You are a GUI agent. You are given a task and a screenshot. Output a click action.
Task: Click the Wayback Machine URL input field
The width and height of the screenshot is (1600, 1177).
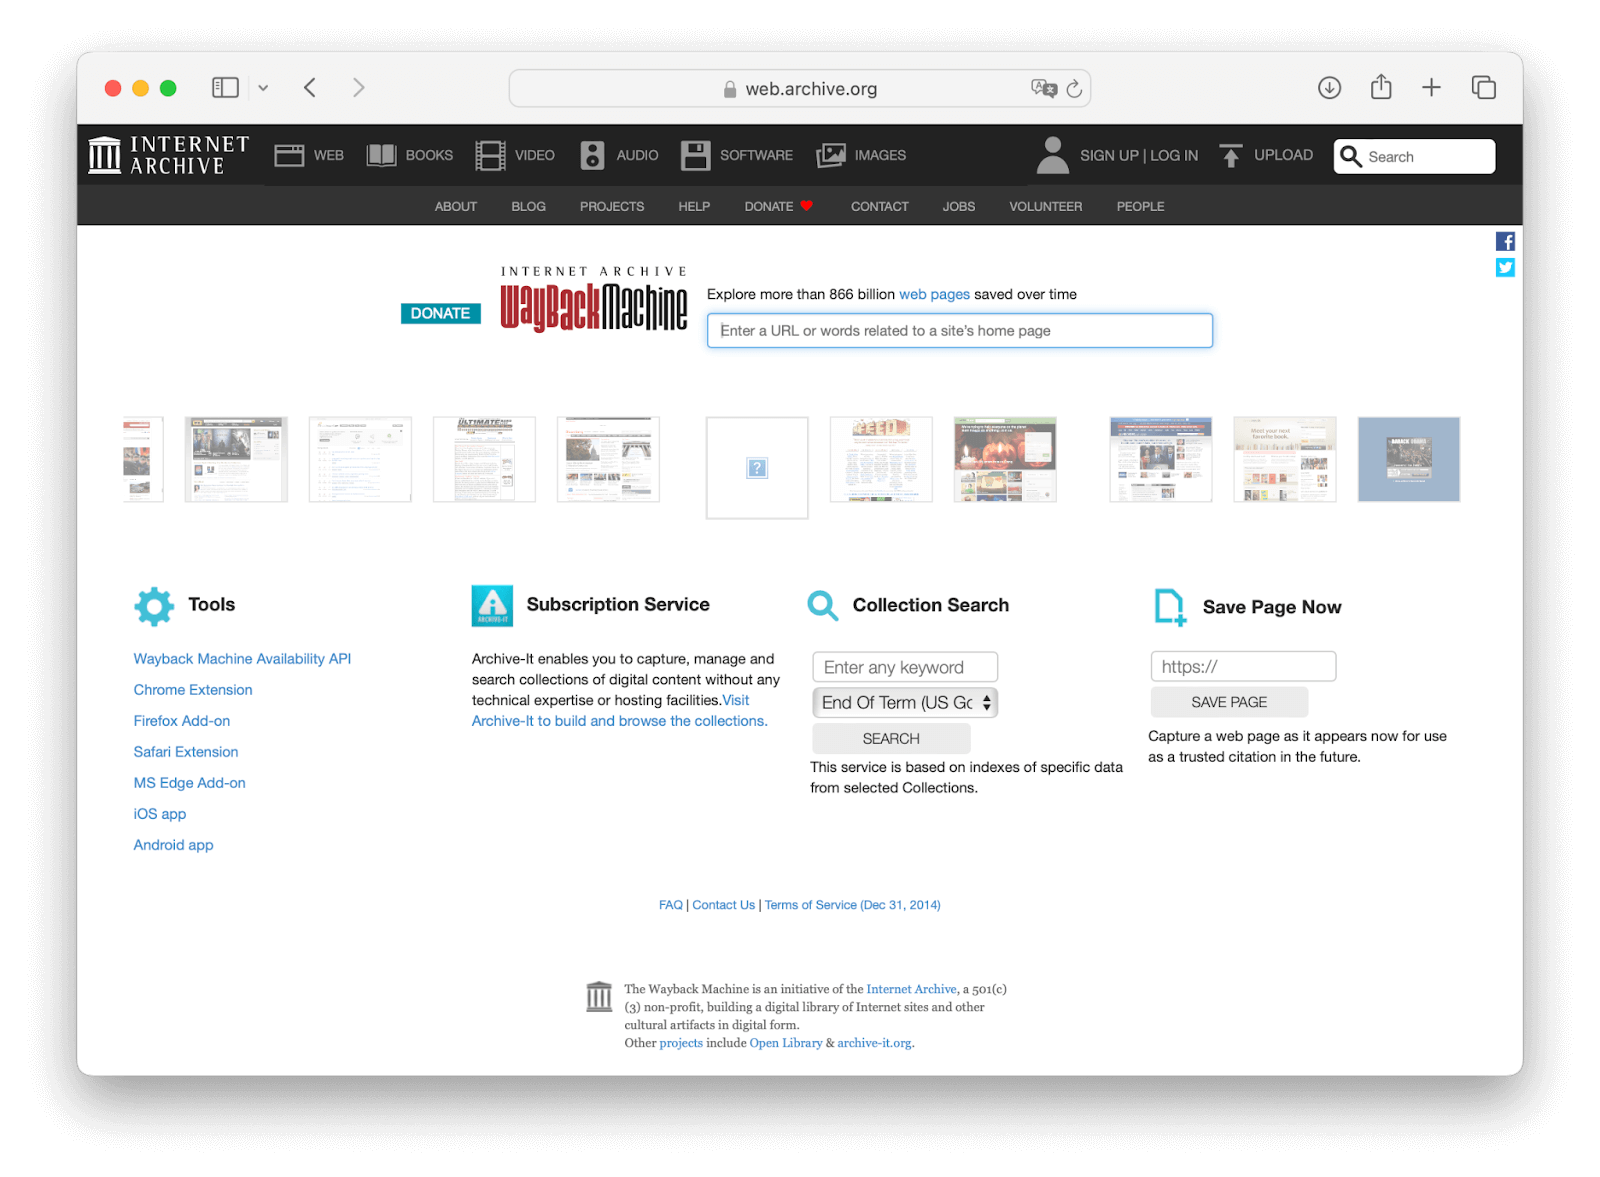click(959, 331)
